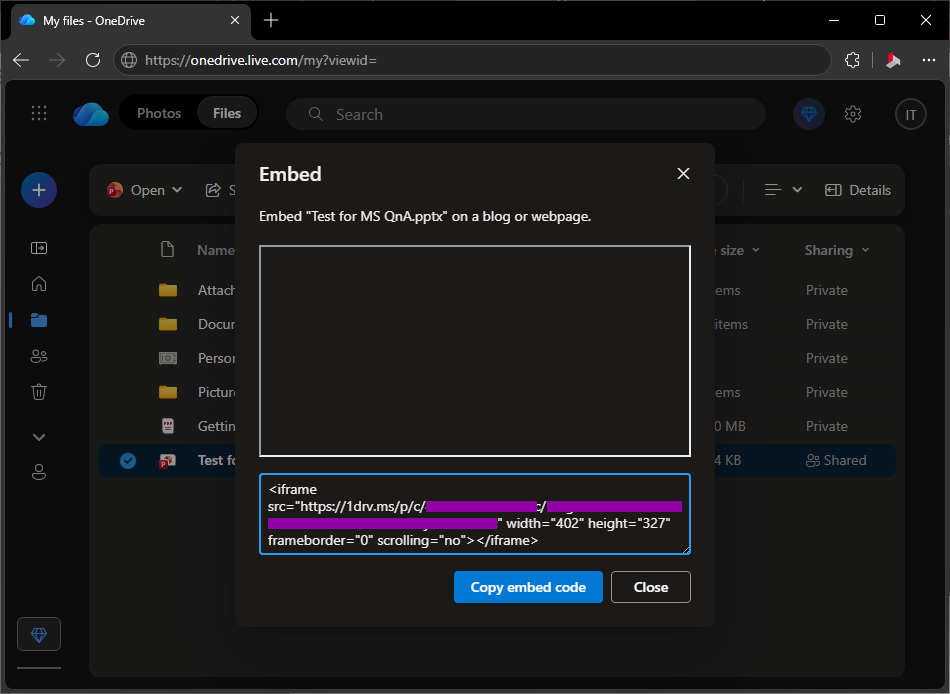Image resolution: width=950 pixels, height=694 pixels.
Task: Open the Documents folder row
Action: (497, 324)
